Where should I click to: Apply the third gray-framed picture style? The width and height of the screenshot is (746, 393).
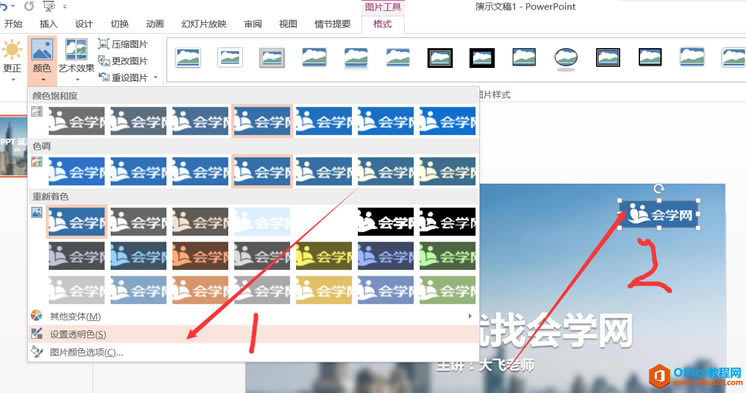point(272,58)
